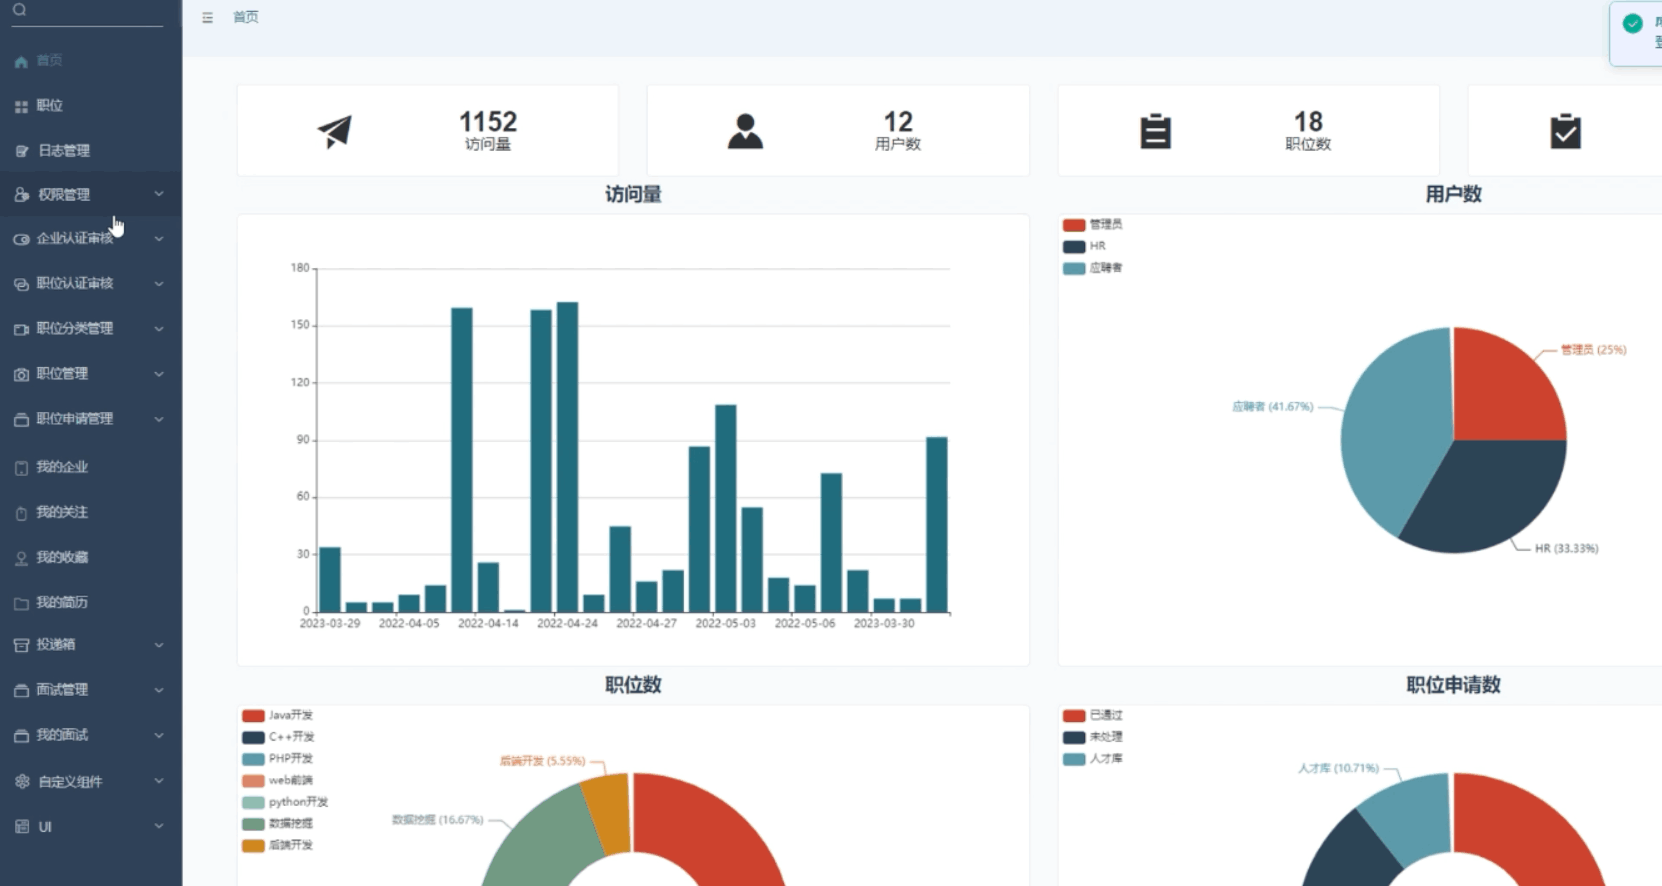Expand 面试管理 with its chevron arrow
Screen dimensions: 1662x886
tap(159, 690)
